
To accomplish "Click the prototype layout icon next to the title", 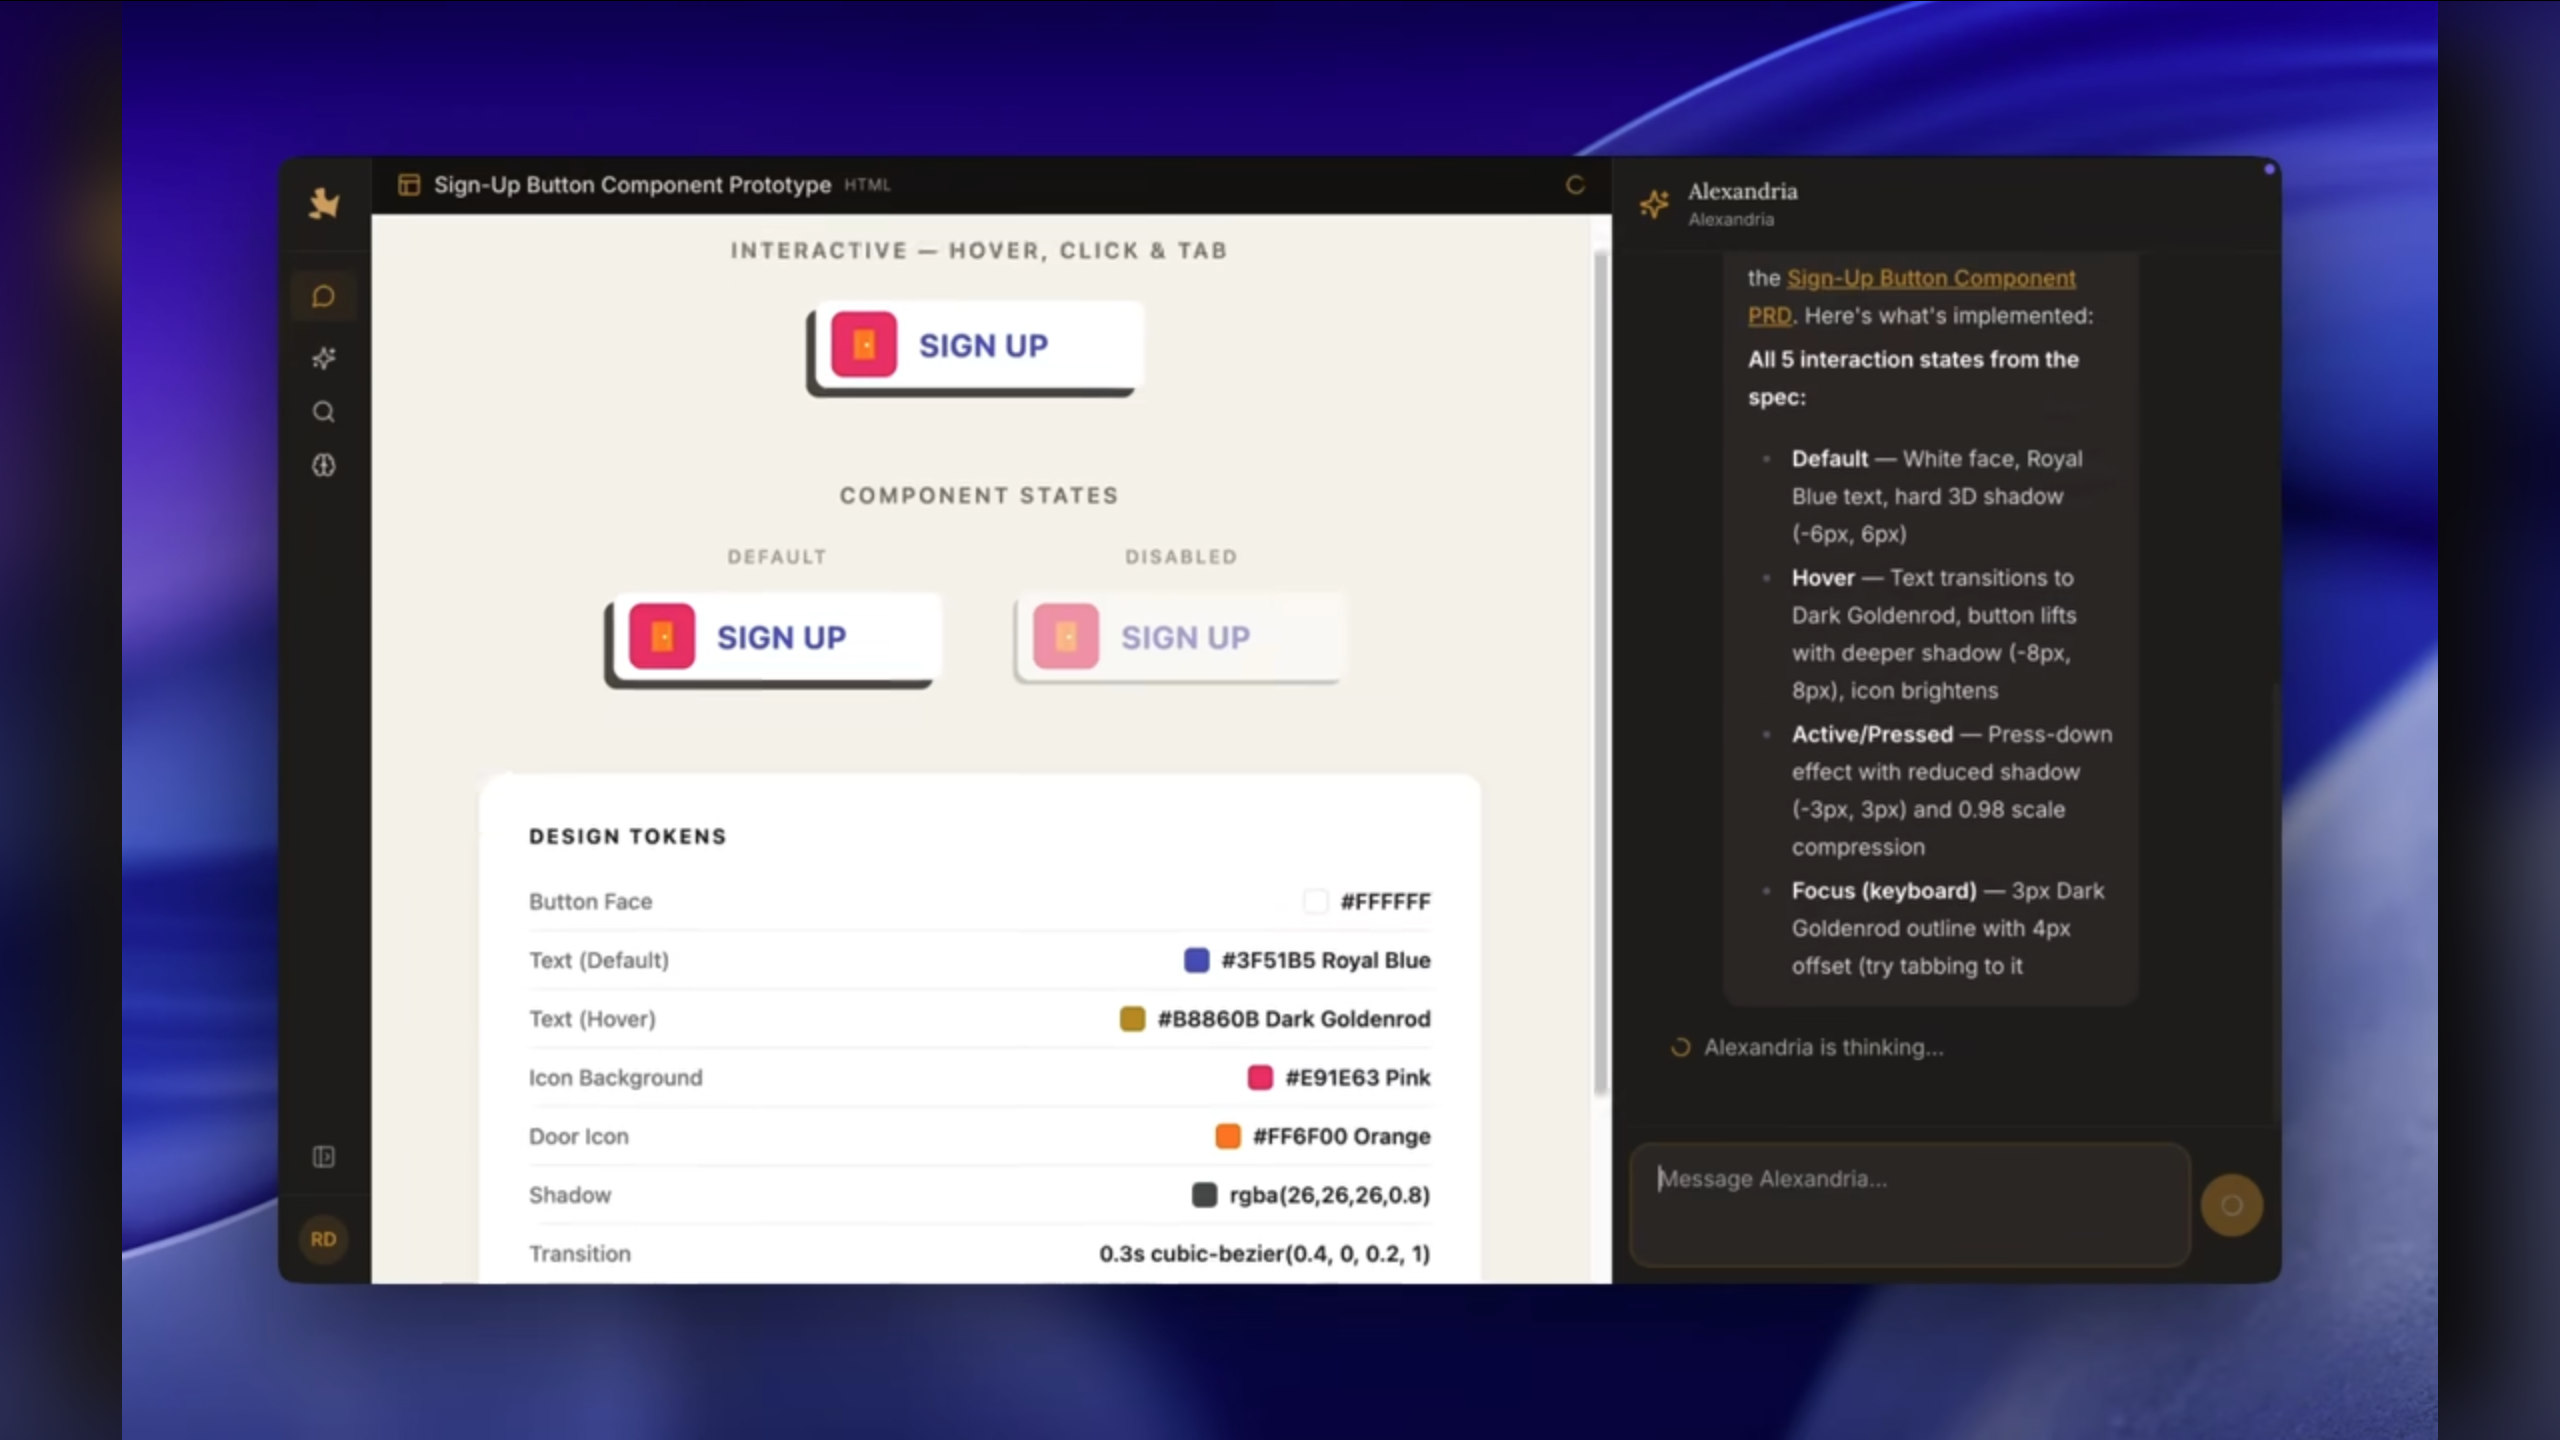I will point(408,184).
